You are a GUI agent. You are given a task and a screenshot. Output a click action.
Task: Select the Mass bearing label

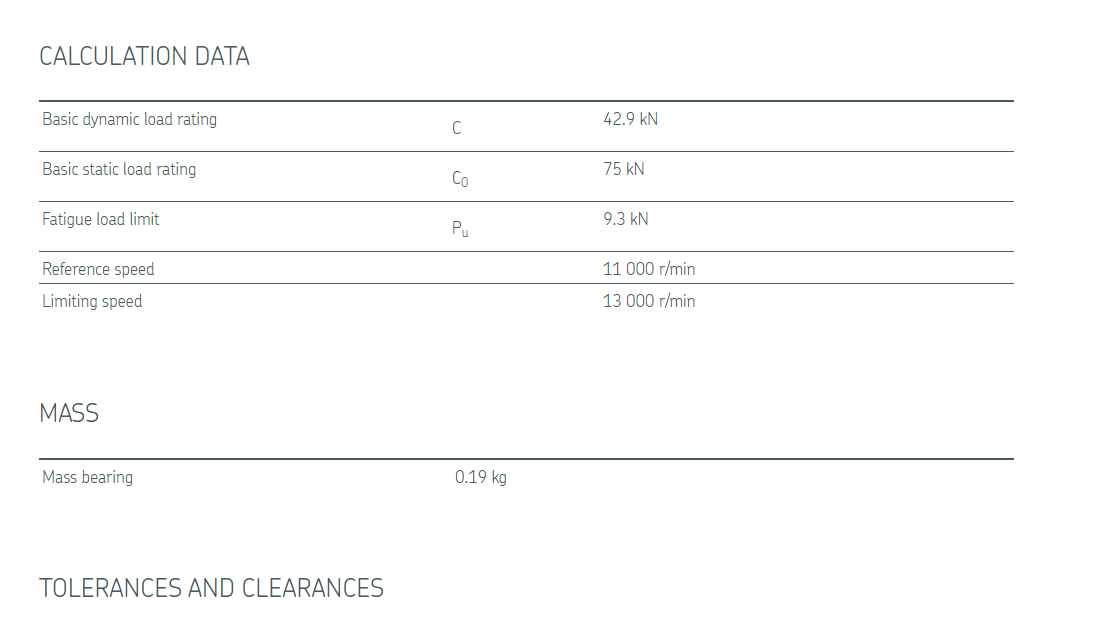tap(87, 477)
